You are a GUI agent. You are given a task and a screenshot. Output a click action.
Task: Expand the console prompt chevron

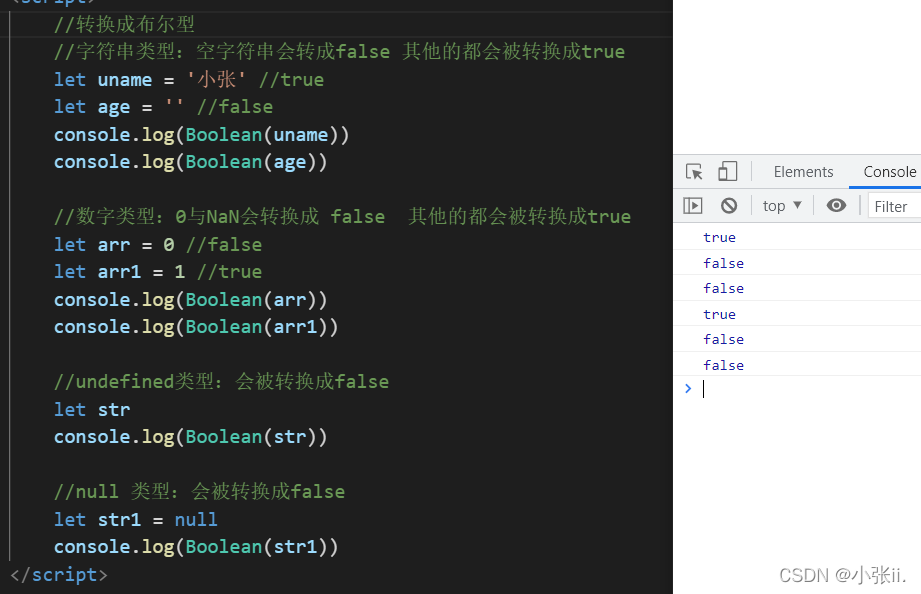[x=688, y=388]
